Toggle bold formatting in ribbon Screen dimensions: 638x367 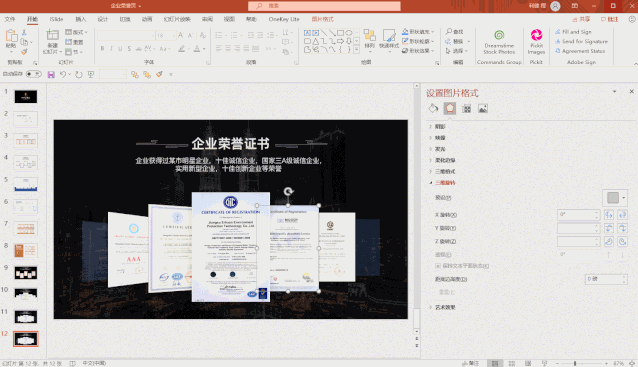point(102,48)
